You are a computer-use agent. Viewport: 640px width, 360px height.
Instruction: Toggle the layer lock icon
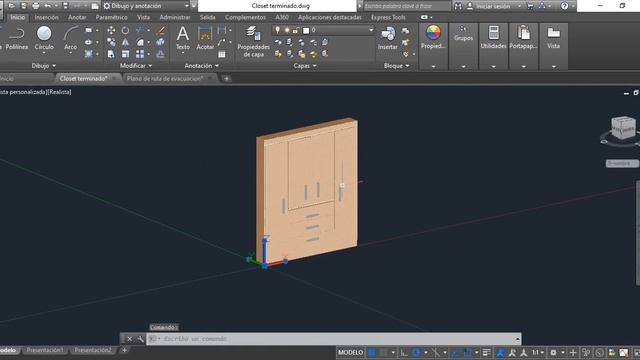coord(296,30)
